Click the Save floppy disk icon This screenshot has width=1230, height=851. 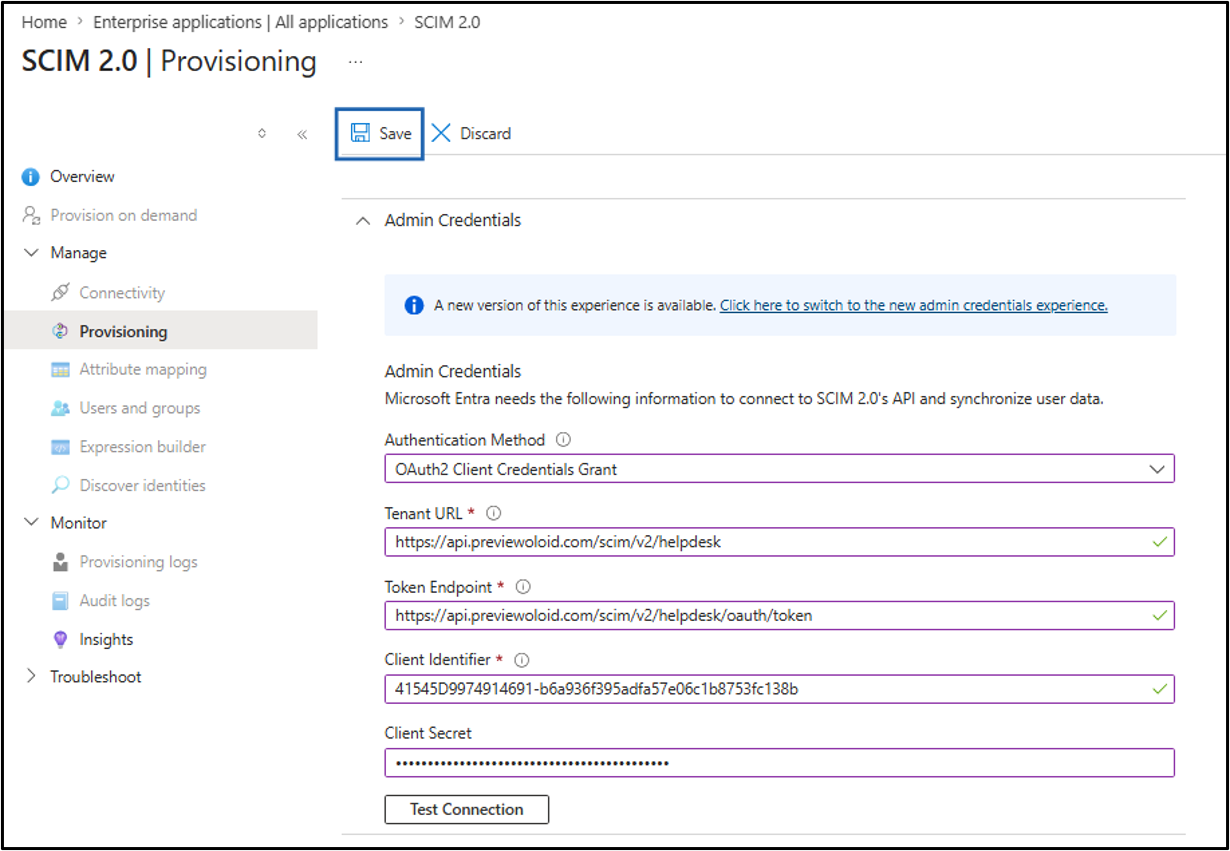click(x=360, y=134)
